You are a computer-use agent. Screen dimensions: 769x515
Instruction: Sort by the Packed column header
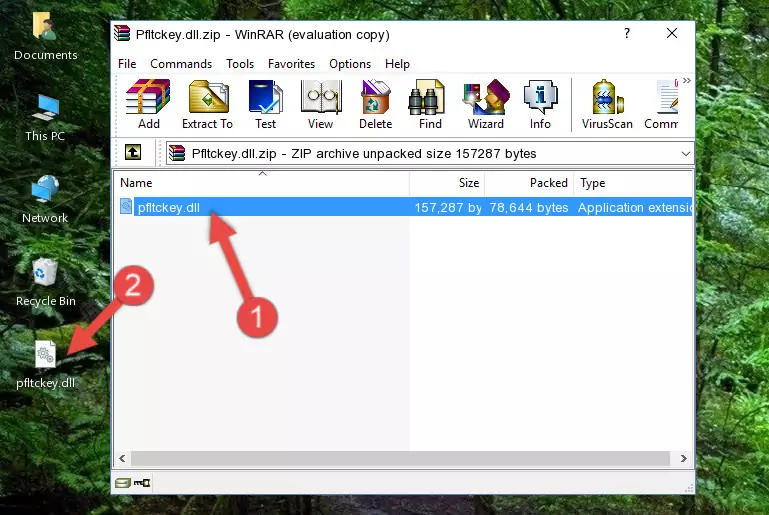click(x=529, y=183)
